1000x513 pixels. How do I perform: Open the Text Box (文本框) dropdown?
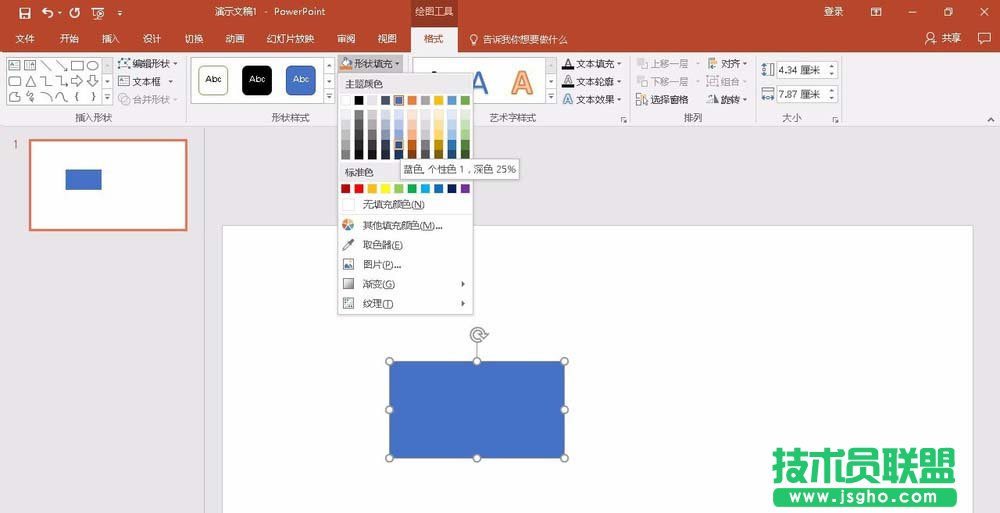(x=145, y=82)
